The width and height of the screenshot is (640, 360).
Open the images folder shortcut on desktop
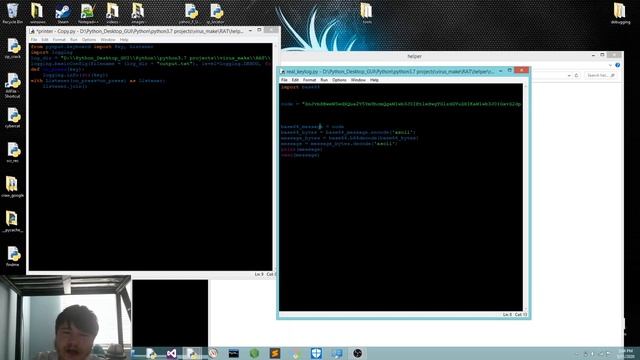point(138,12)
